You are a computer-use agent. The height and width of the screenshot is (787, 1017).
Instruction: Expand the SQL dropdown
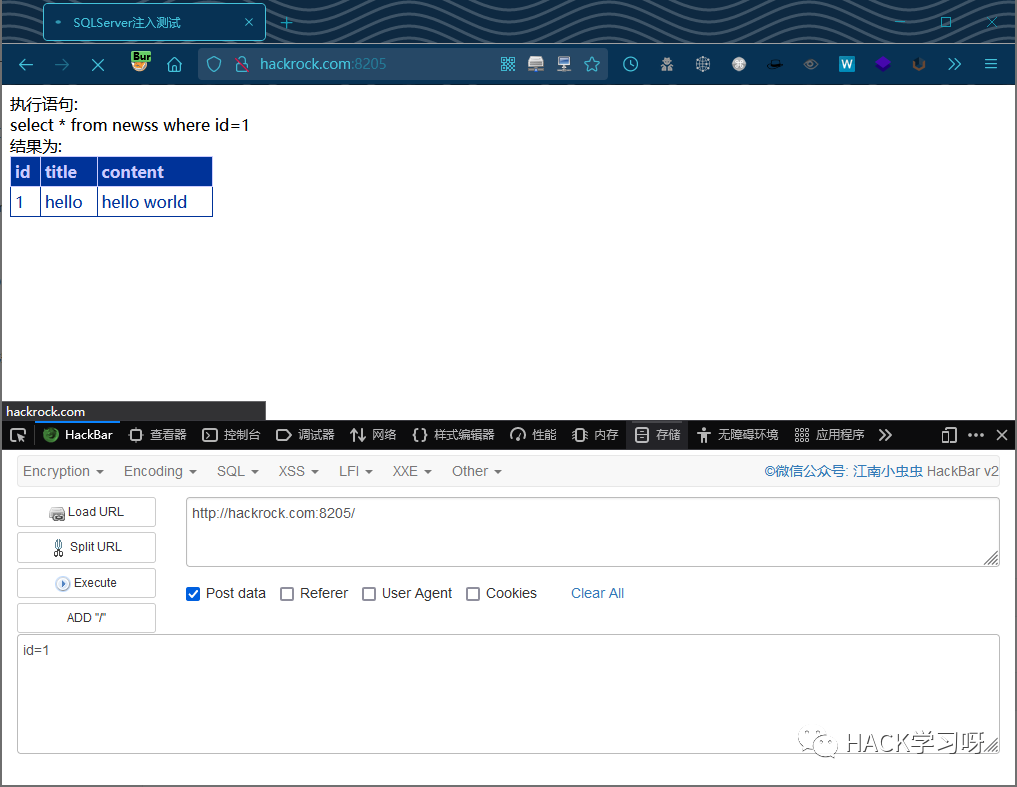(237, 472)
